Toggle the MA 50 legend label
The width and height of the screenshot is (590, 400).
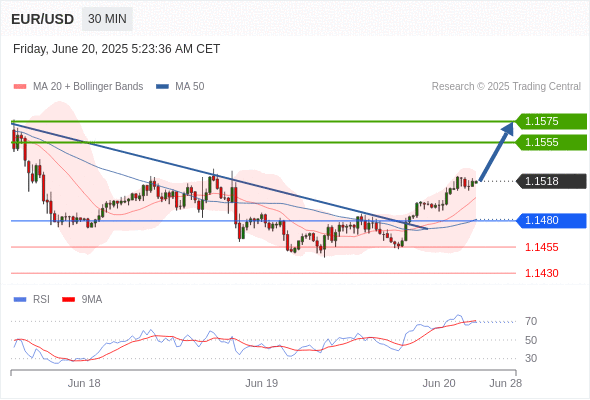pos(190,87)
